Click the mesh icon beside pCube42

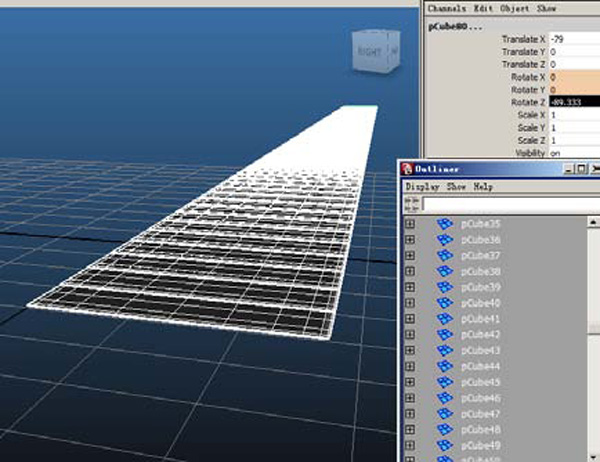(445, 335)
